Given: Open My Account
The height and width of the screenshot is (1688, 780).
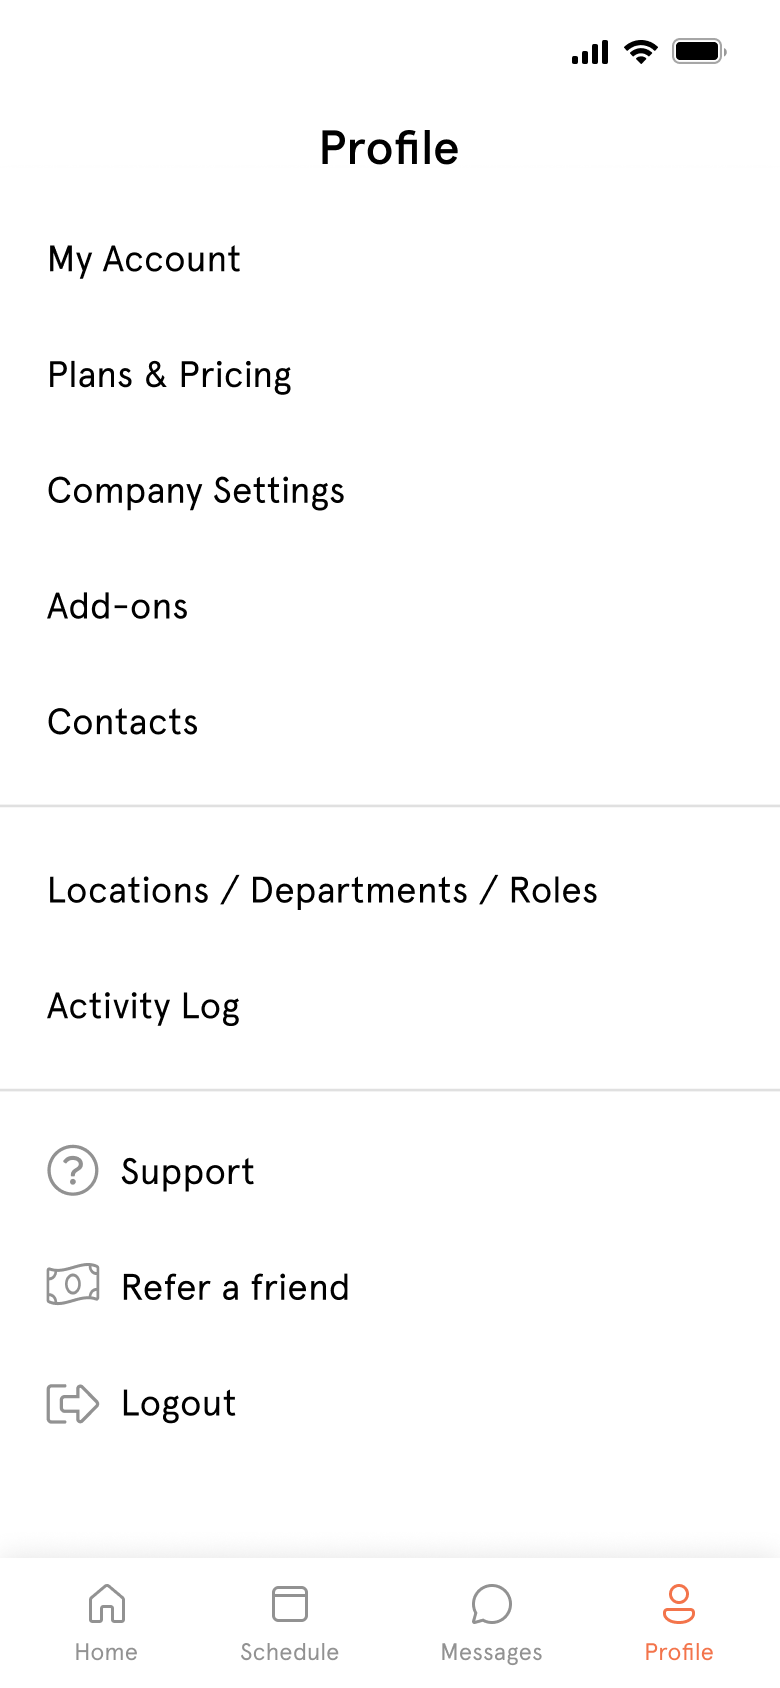Looking at the screenshot, I should (x=390, y=259).
